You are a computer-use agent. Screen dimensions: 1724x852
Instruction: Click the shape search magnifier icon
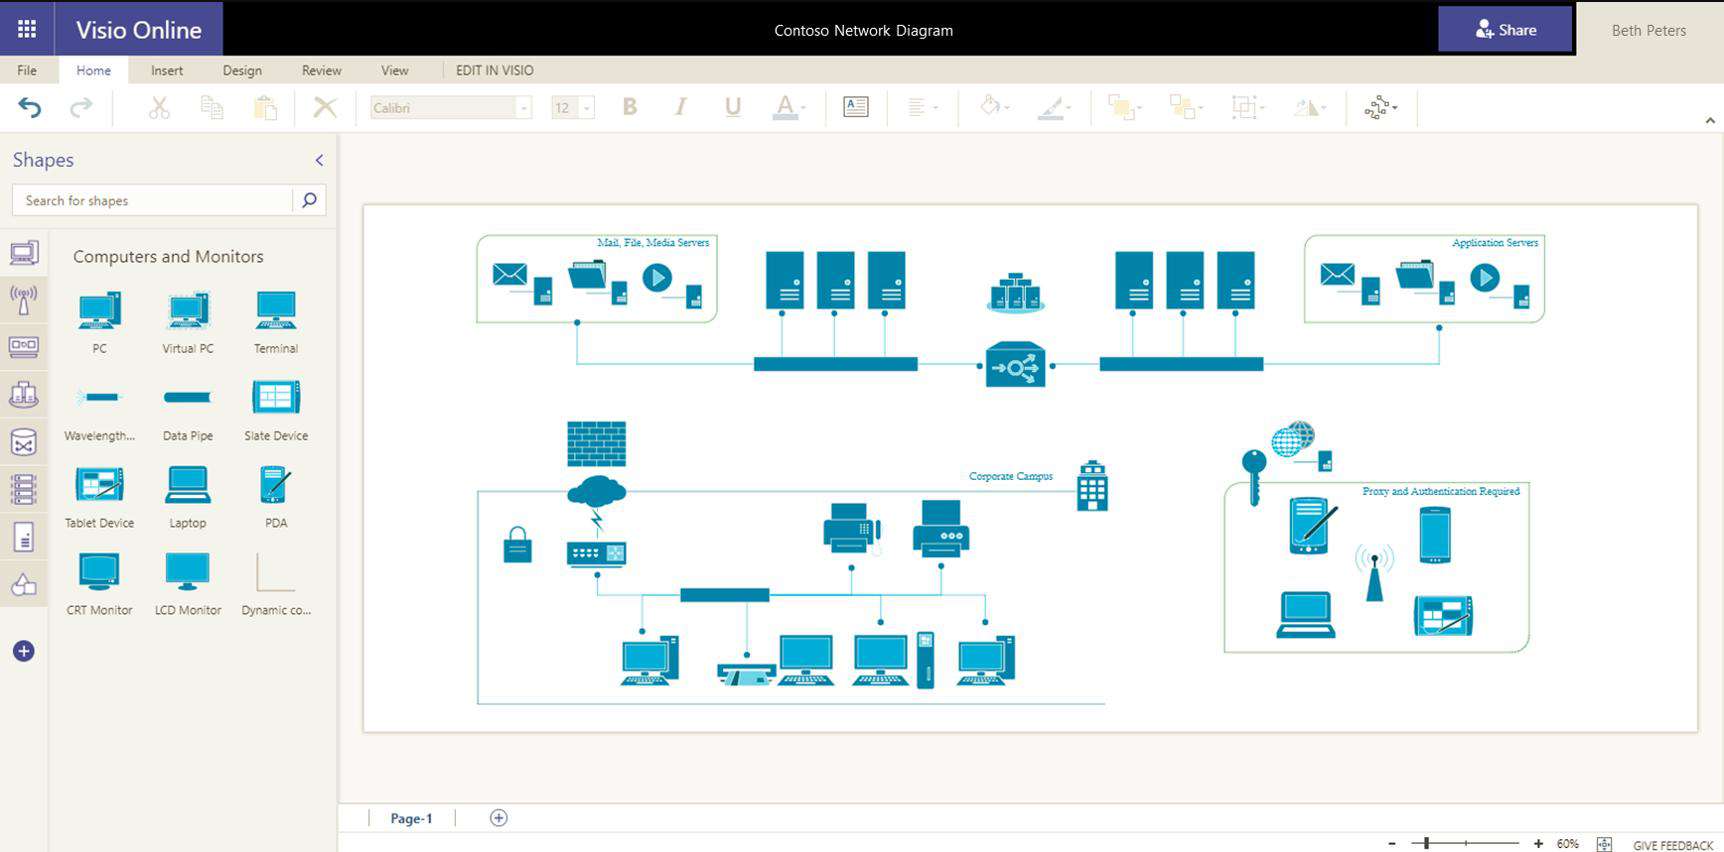tap(309, 200)
